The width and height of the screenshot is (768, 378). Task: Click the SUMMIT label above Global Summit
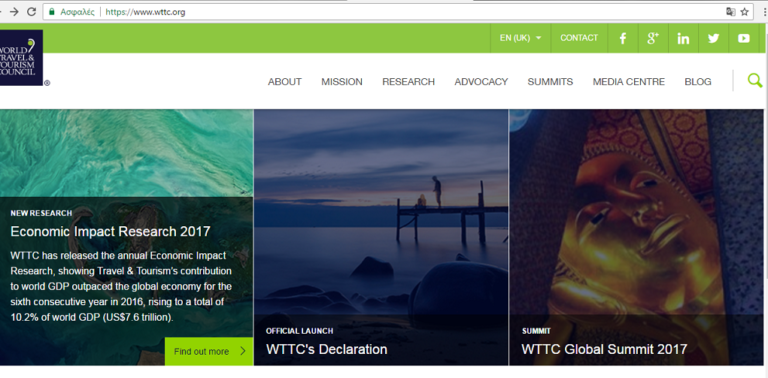click(536, 331)
